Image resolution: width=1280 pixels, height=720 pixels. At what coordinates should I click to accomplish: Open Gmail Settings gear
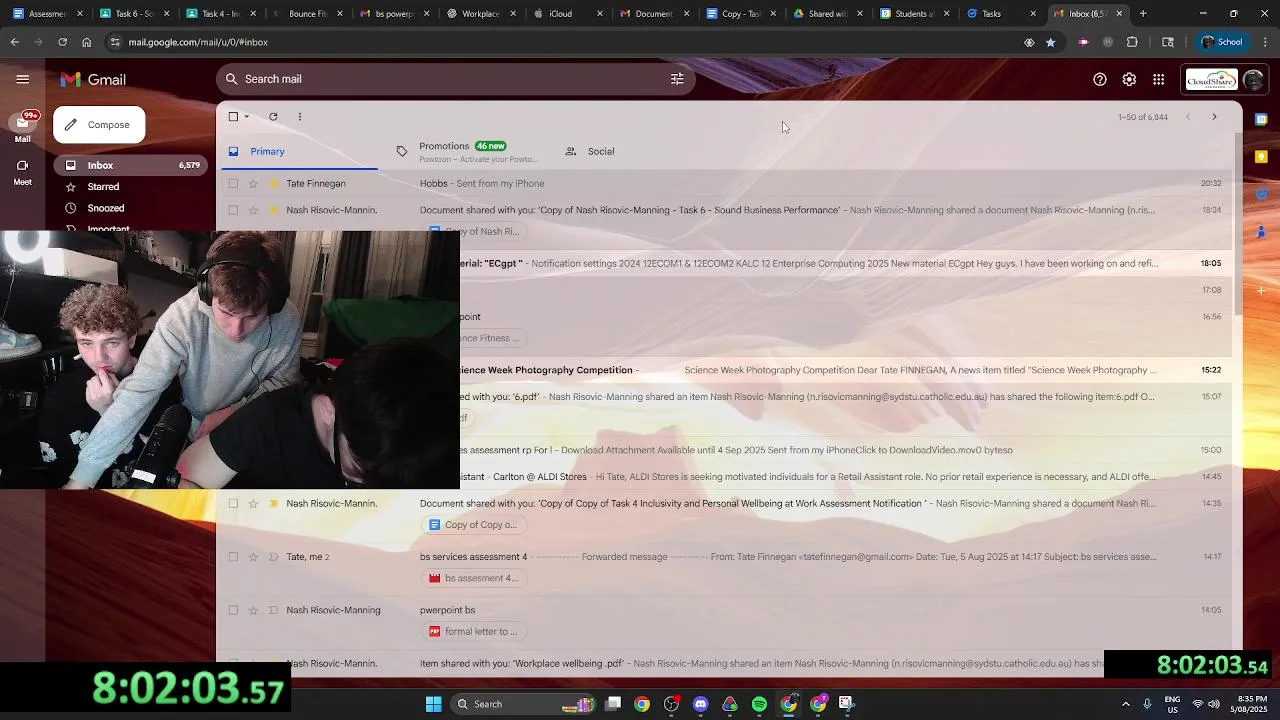pos(1129,79)
